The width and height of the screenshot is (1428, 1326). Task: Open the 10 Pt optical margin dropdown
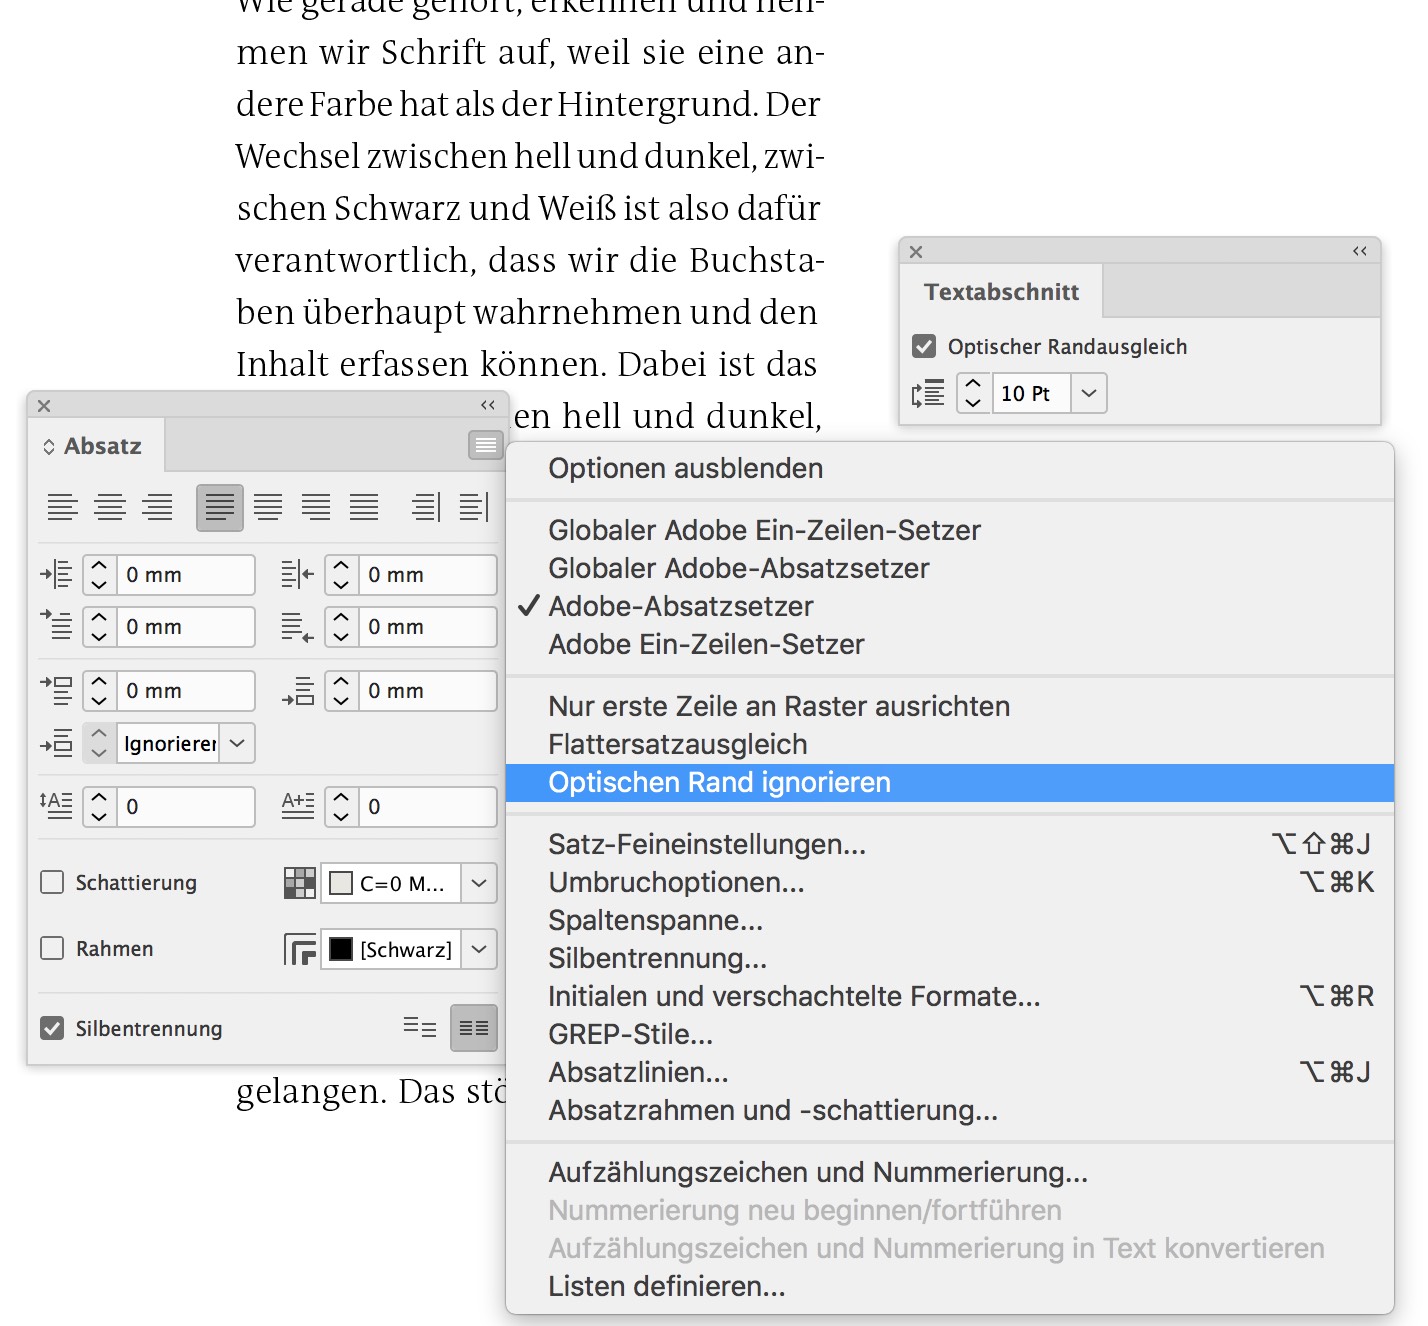click(x=1089, y=393)
